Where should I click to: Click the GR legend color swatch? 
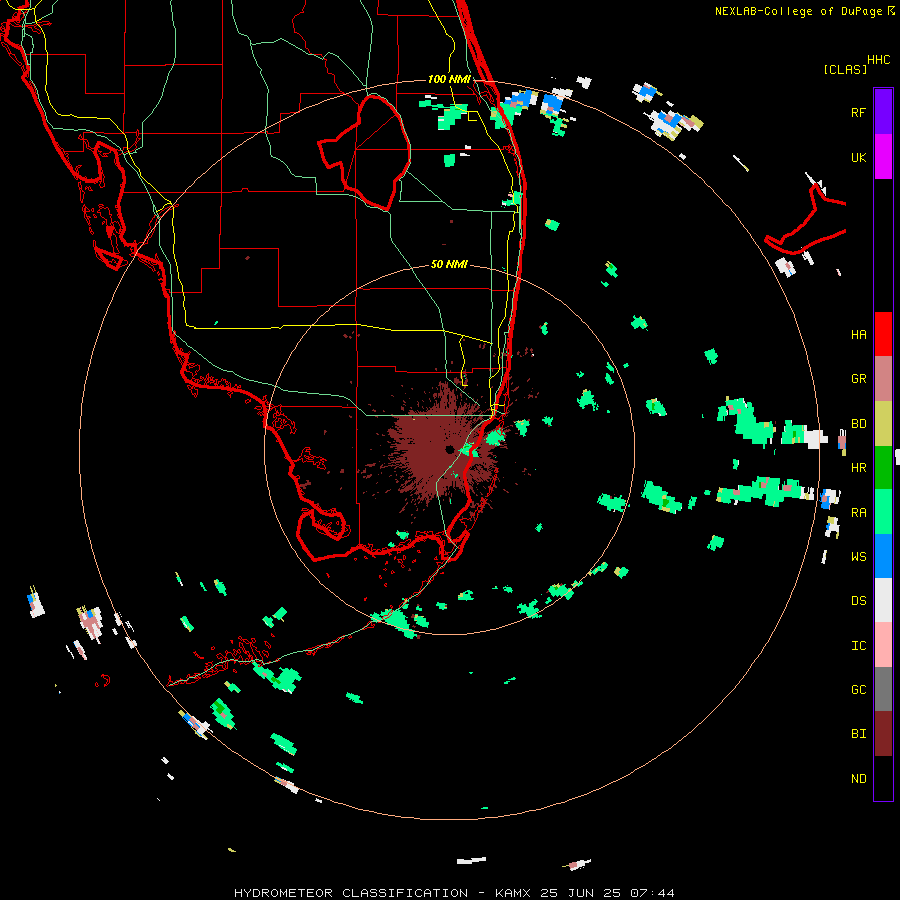coord(883,379)
